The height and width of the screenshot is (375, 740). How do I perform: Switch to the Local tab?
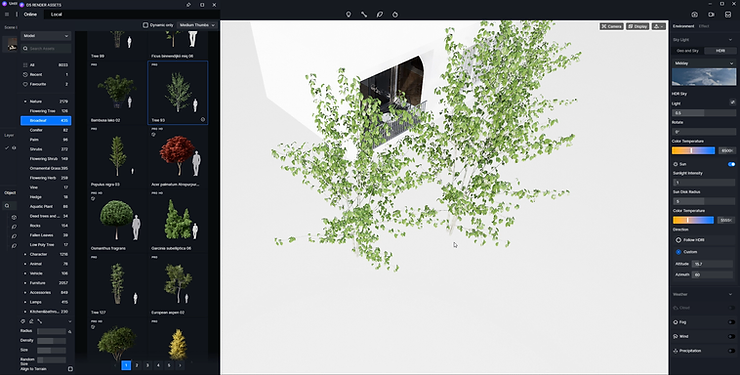pyautogui.click(x=56, y=14)
